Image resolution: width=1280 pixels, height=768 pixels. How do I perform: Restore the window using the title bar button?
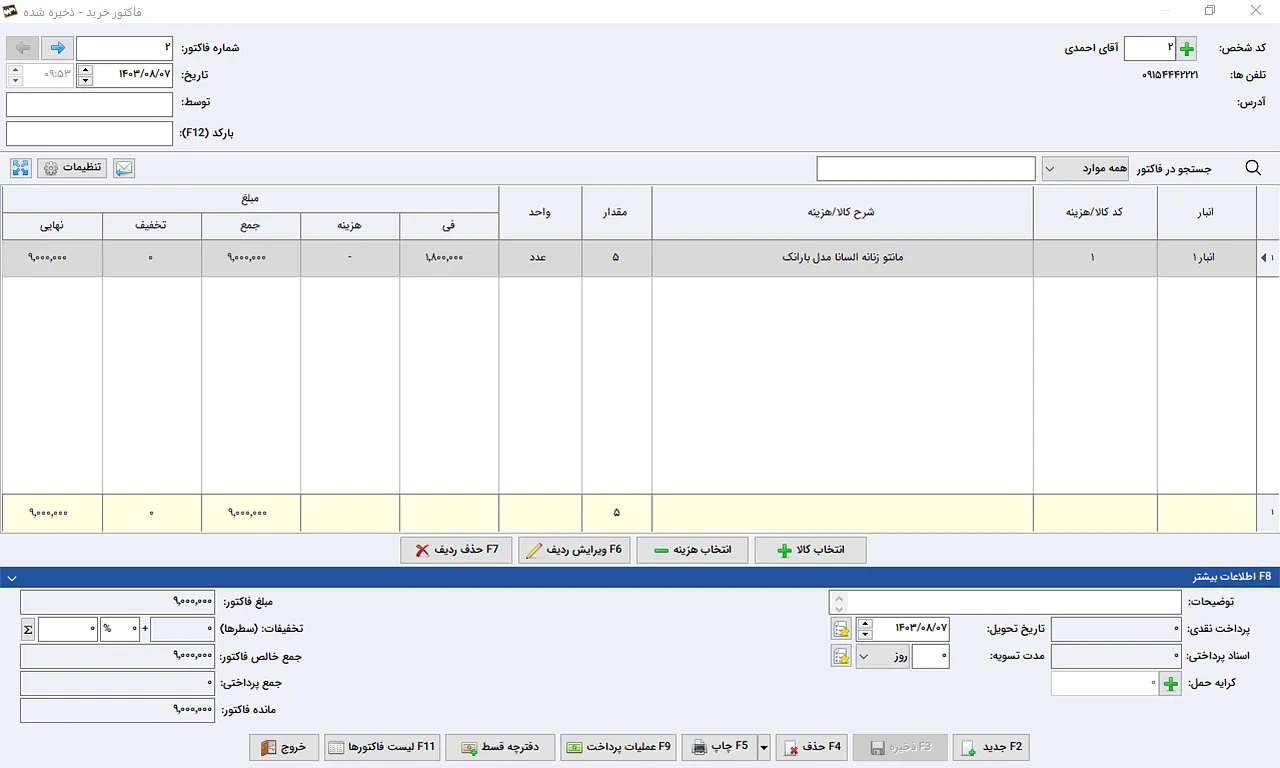click(1210, 11)
